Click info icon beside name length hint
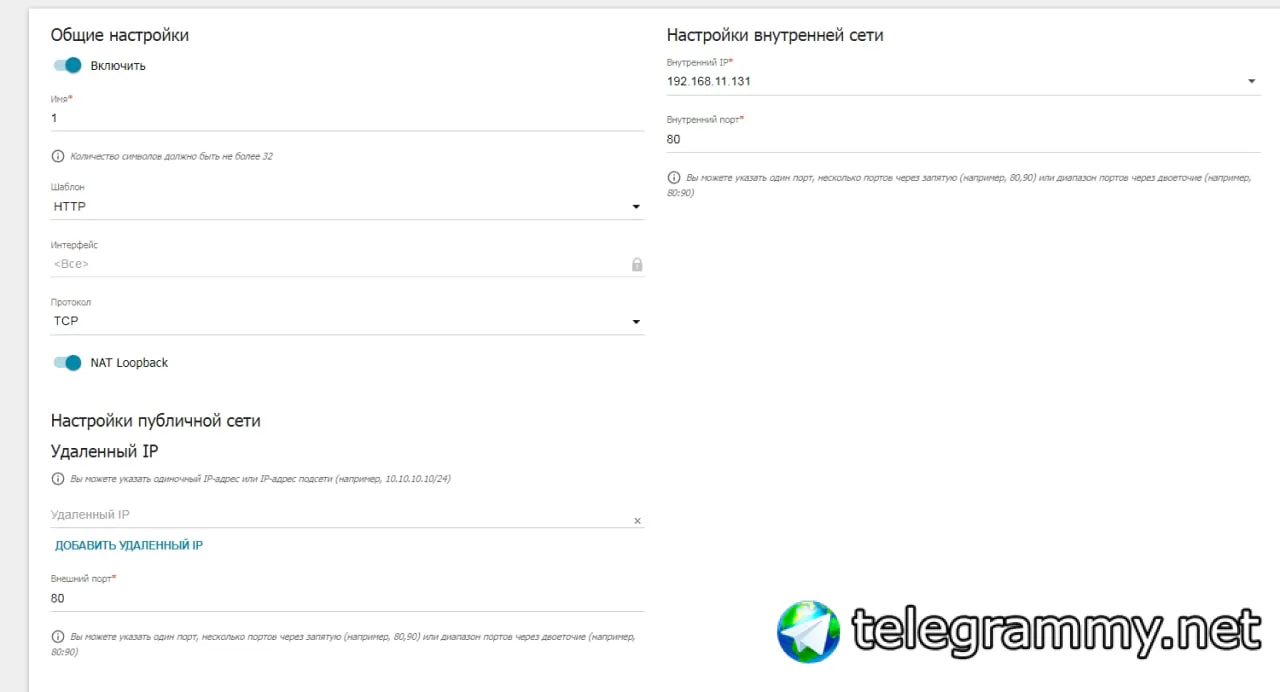 (58, 156)
